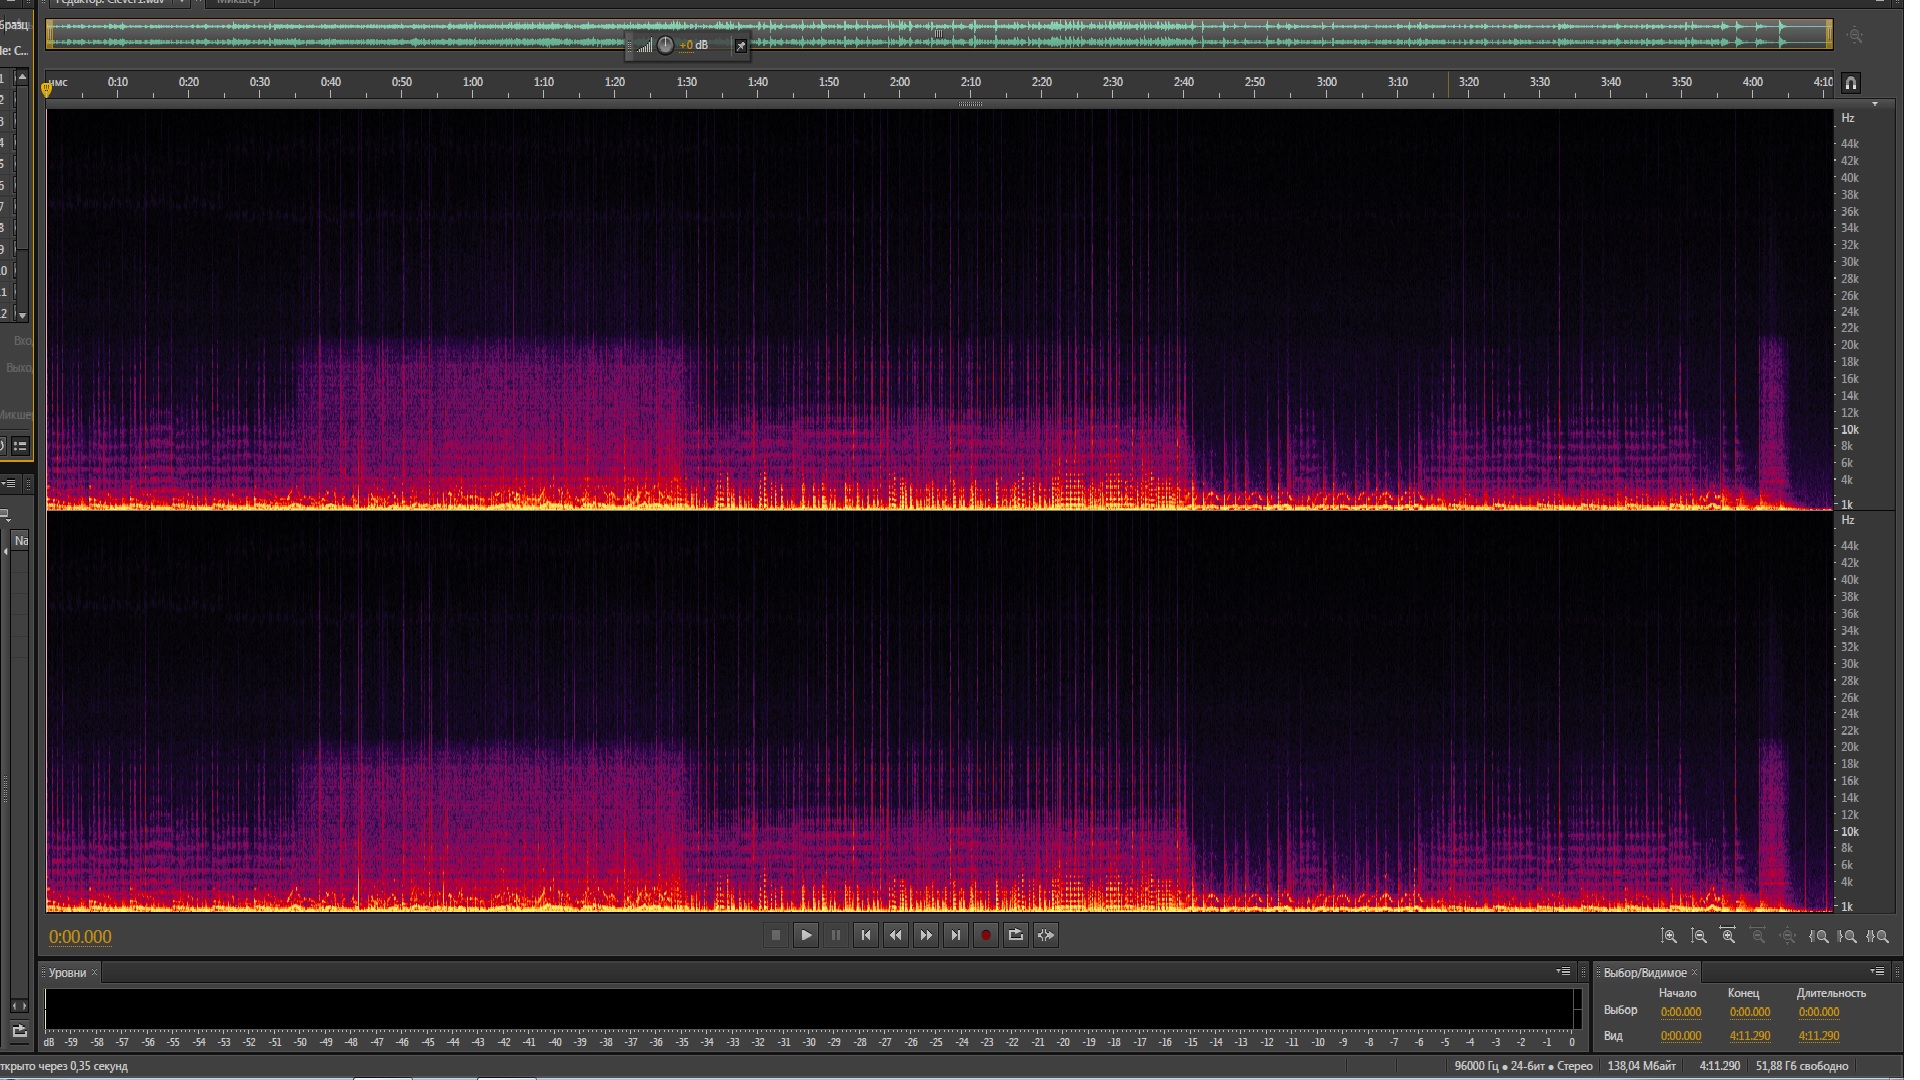
Task: Click the Rewind button
Action: point(896,935)
